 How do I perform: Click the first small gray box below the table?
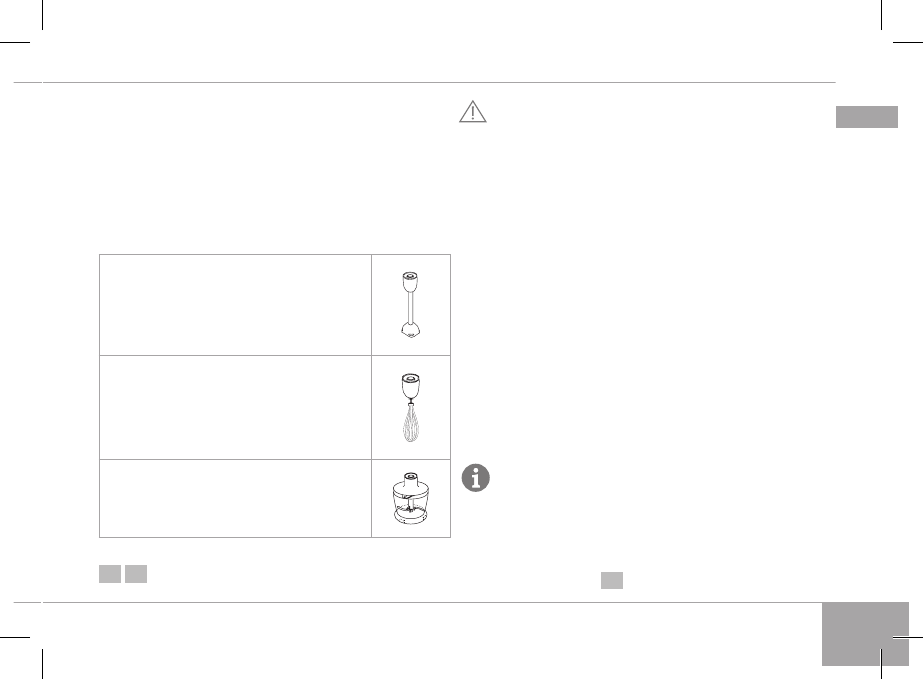pos(110,573)
